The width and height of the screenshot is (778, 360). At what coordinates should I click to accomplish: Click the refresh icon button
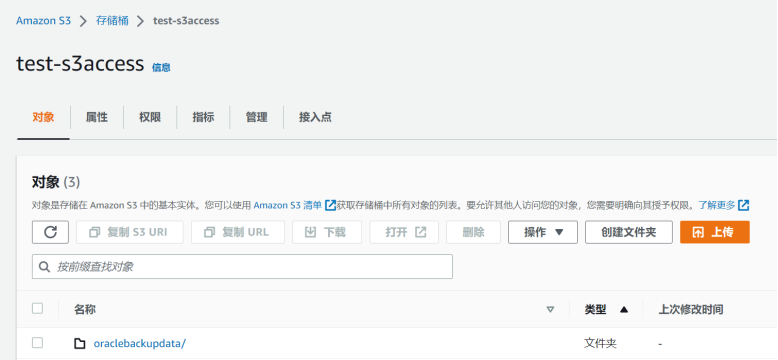tap(50, 232)
